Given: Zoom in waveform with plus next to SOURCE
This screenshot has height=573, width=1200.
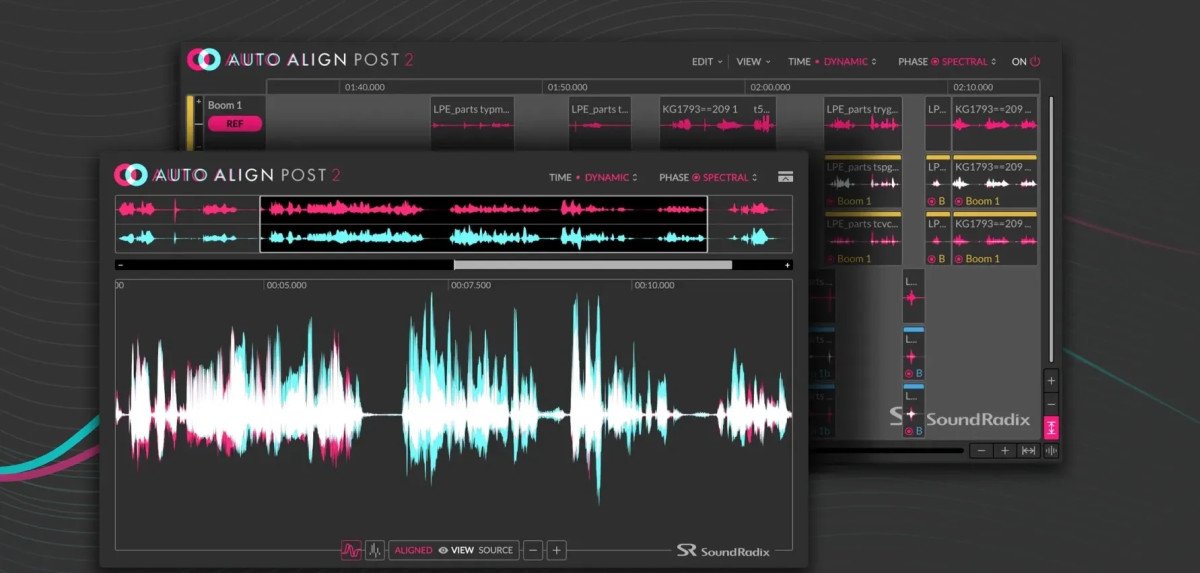Looking at the screenshot, I should (x=557, y=550).
